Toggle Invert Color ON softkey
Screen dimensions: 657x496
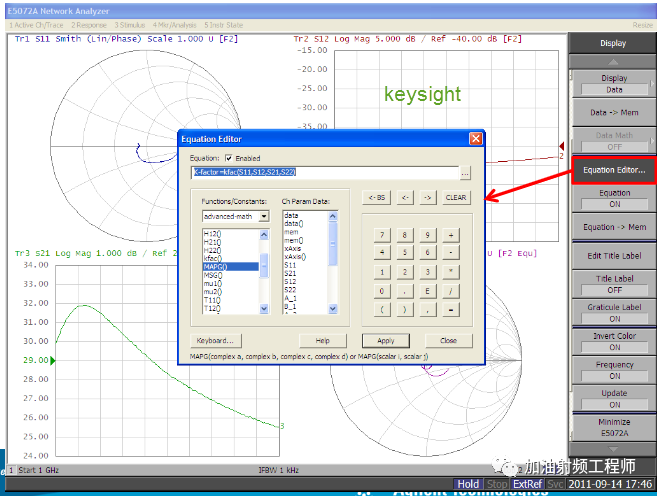pyautogui.click(x=614, y=342)
